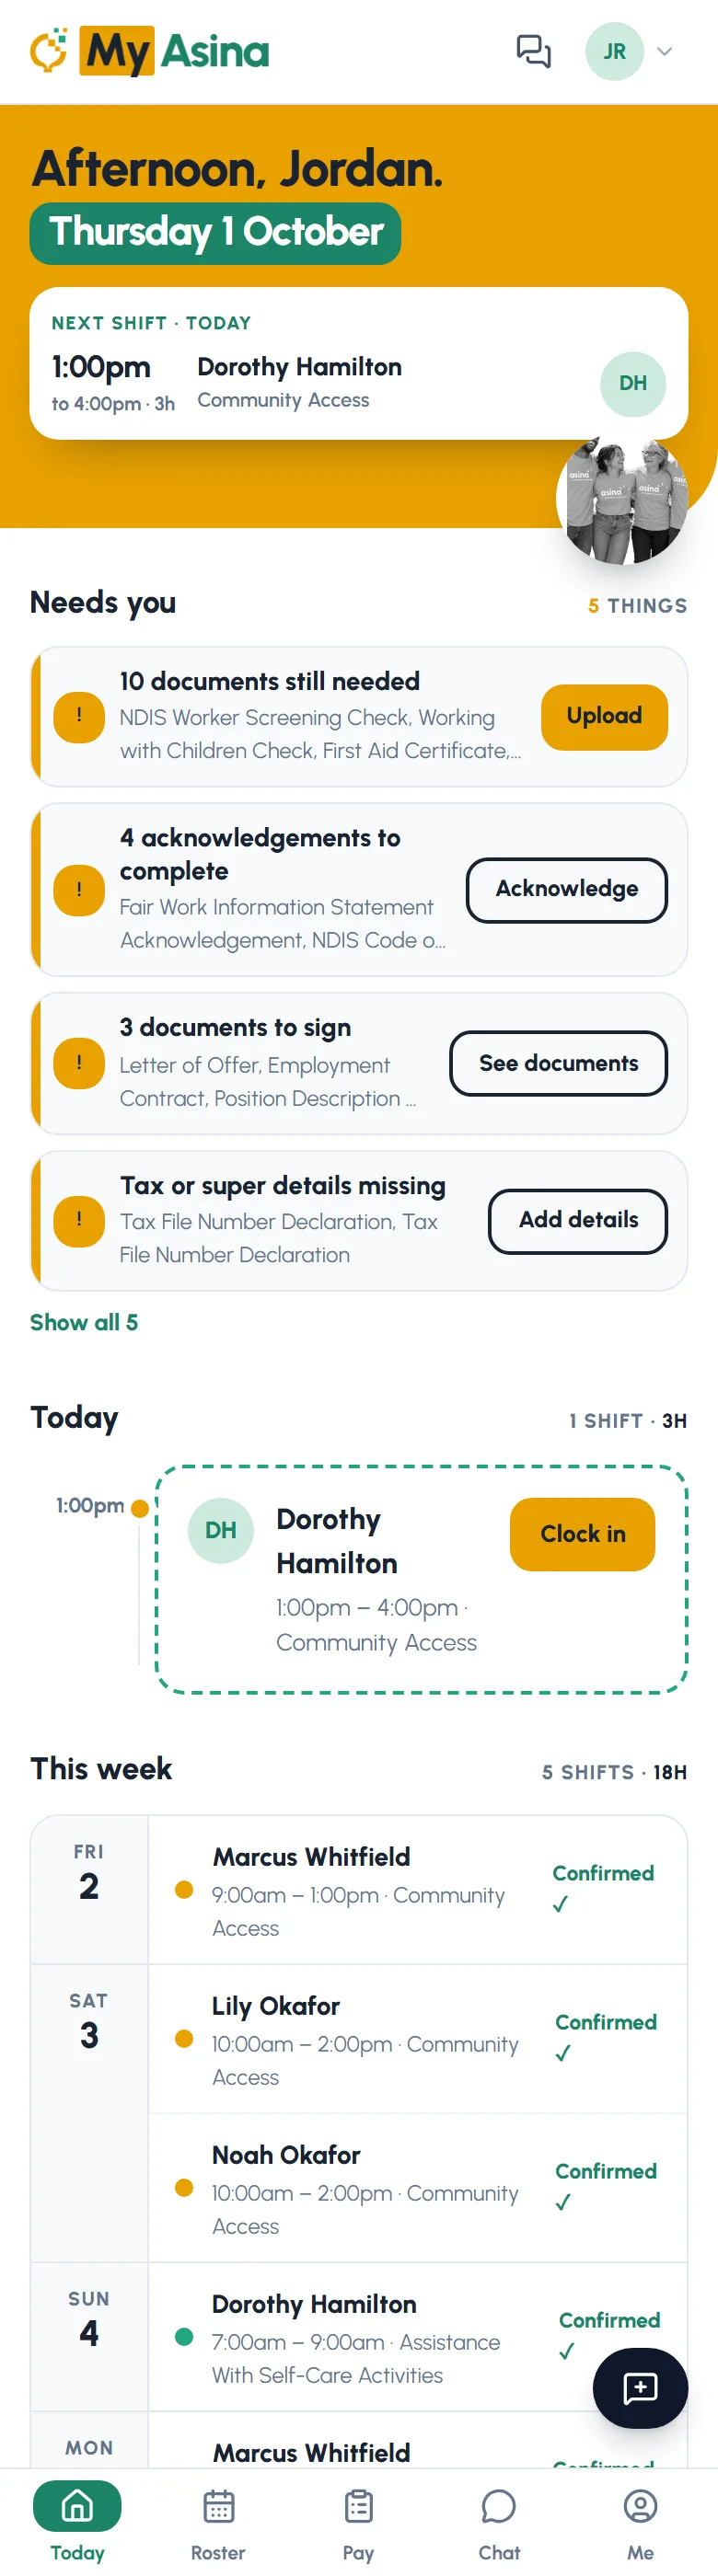Viewport: 718px width, 2576px height.
Task: Tap the 10 documents still needed title
Action: pos(270,681)
